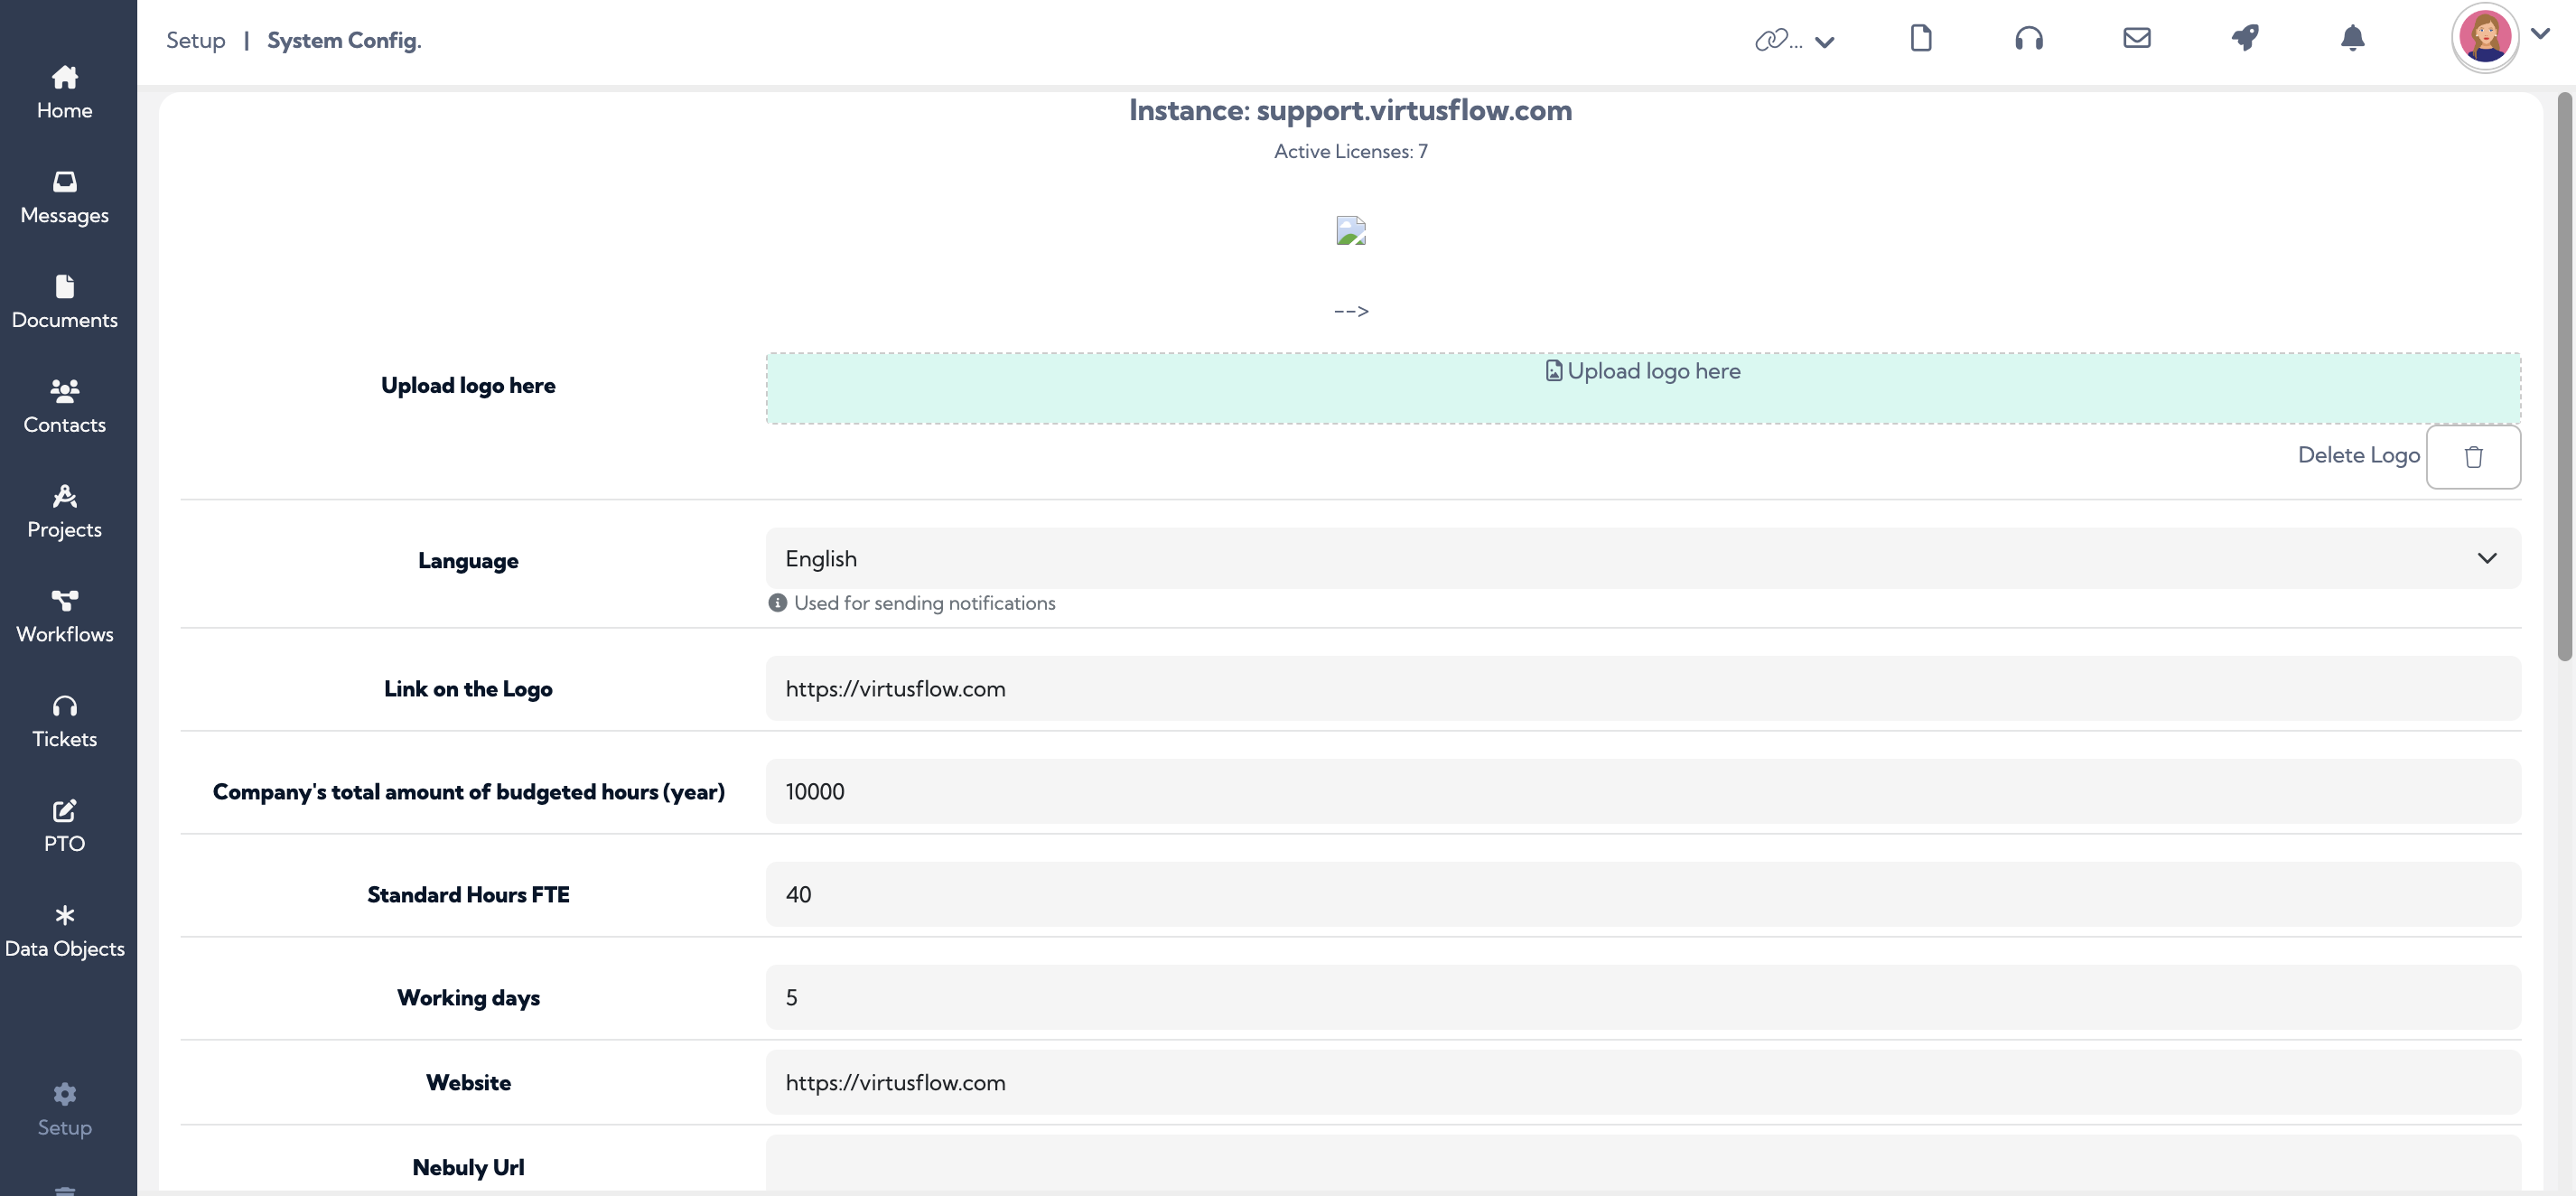Click the envelope mail icon in header
Screen dimensions: 2576x1196
tap(2136, 38)
